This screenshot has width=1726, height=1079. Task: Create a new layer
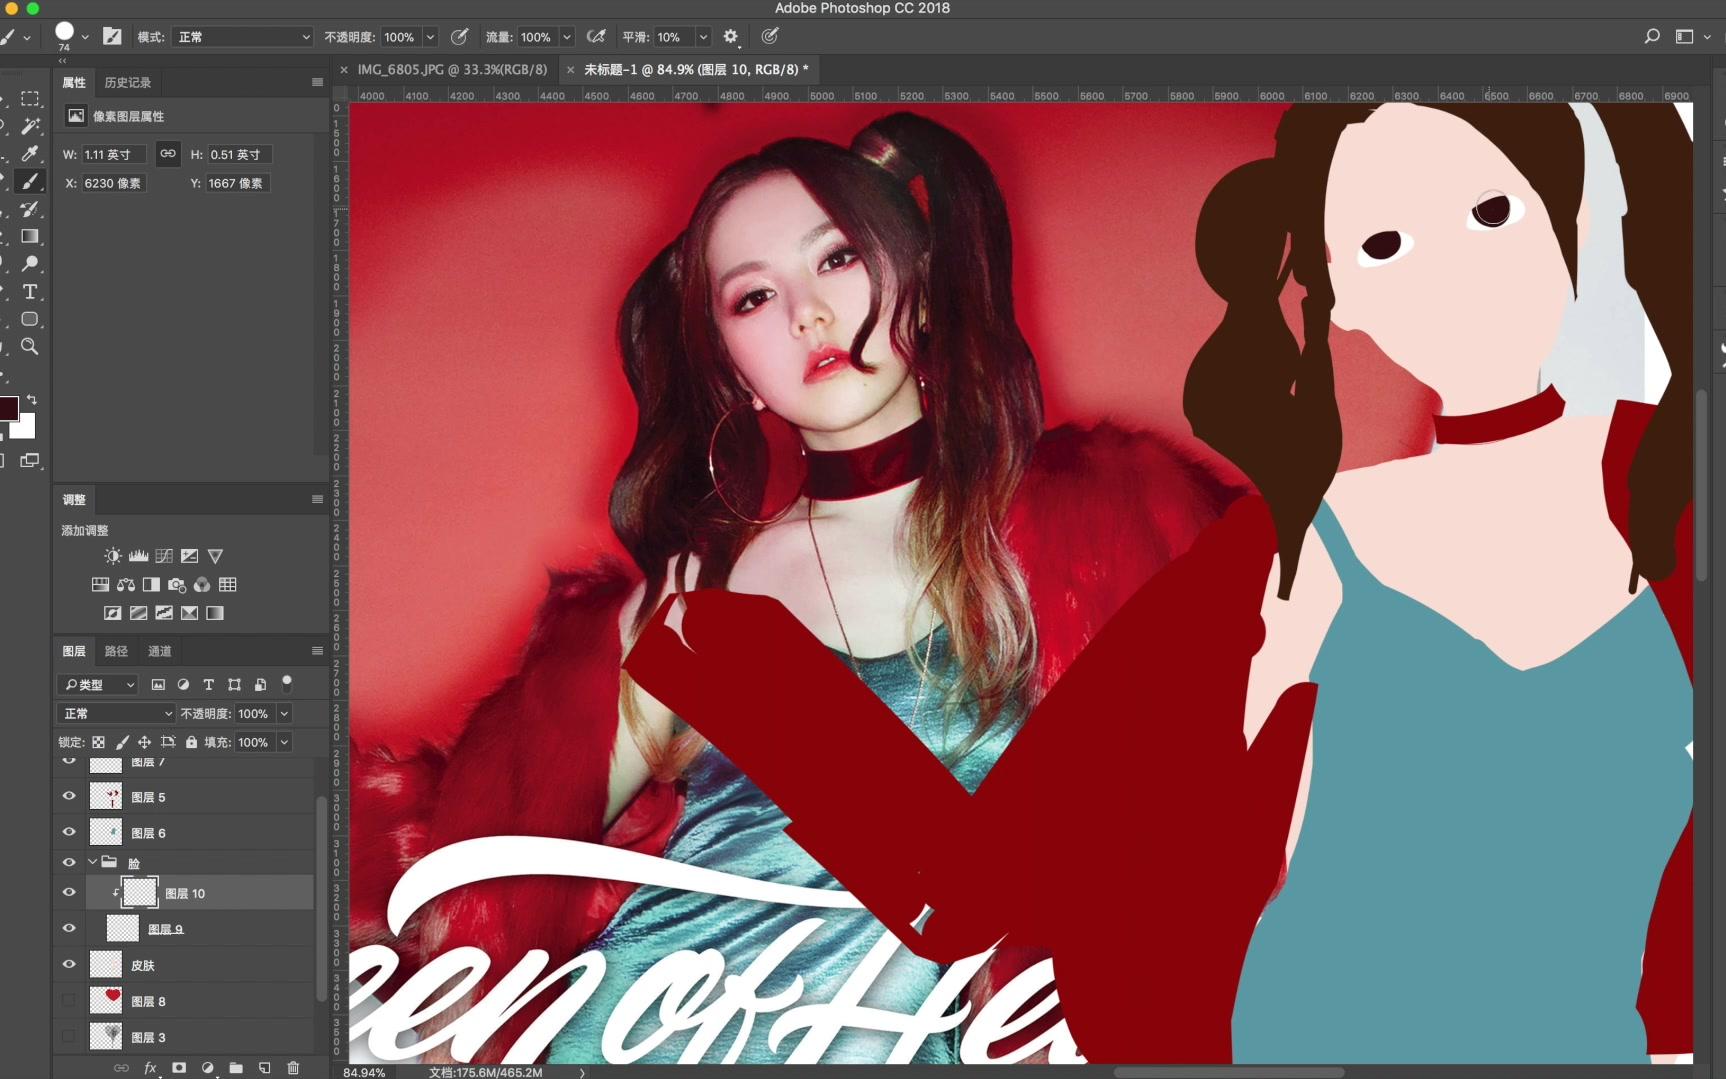[264, 1068]
